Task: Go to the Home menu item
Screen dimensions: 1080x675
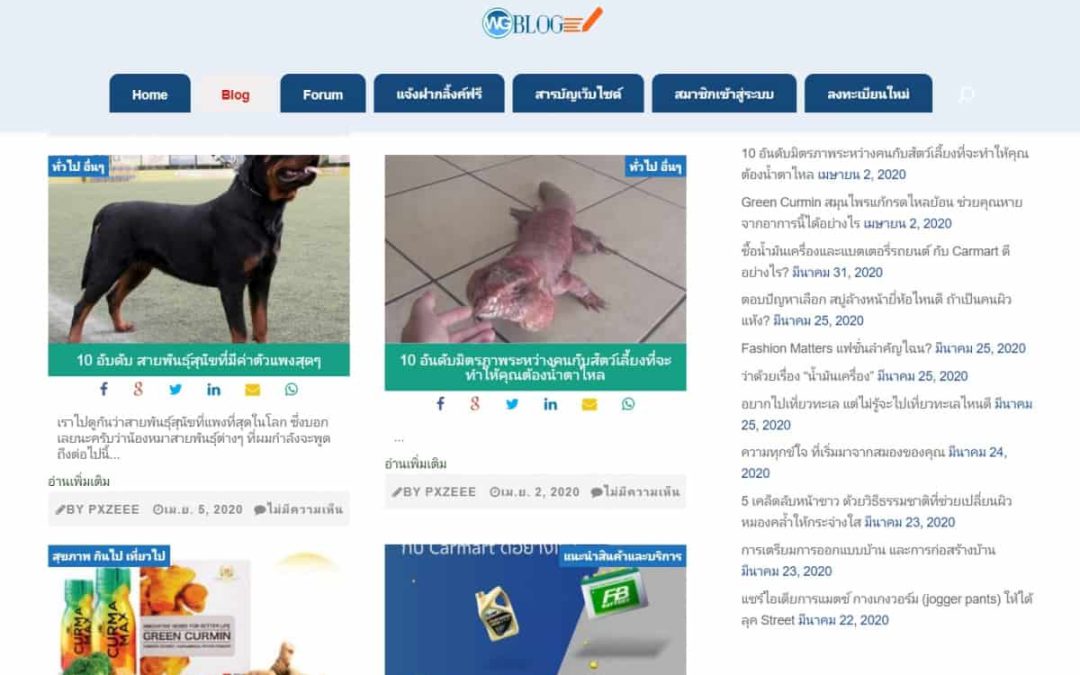Action: click(149, 94)
